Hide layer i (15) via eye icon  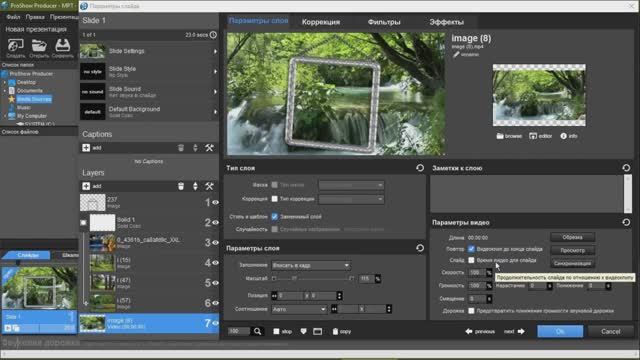[x=215, y=262]
